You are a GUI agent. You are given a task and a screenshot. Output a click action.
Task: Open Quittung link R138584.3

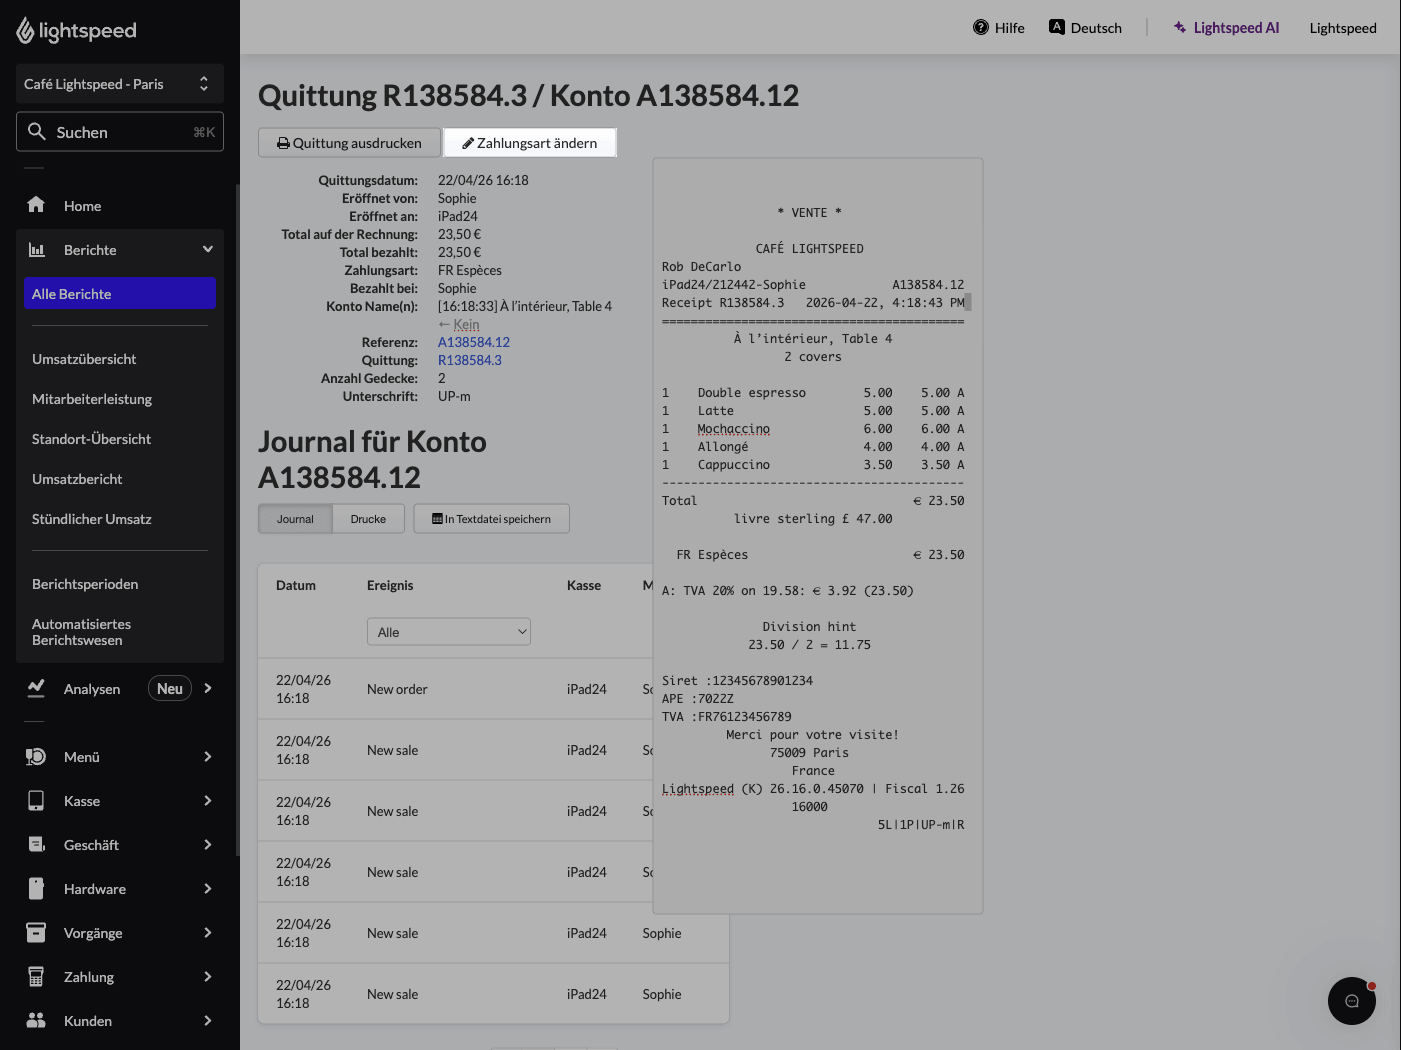(470, 360)
